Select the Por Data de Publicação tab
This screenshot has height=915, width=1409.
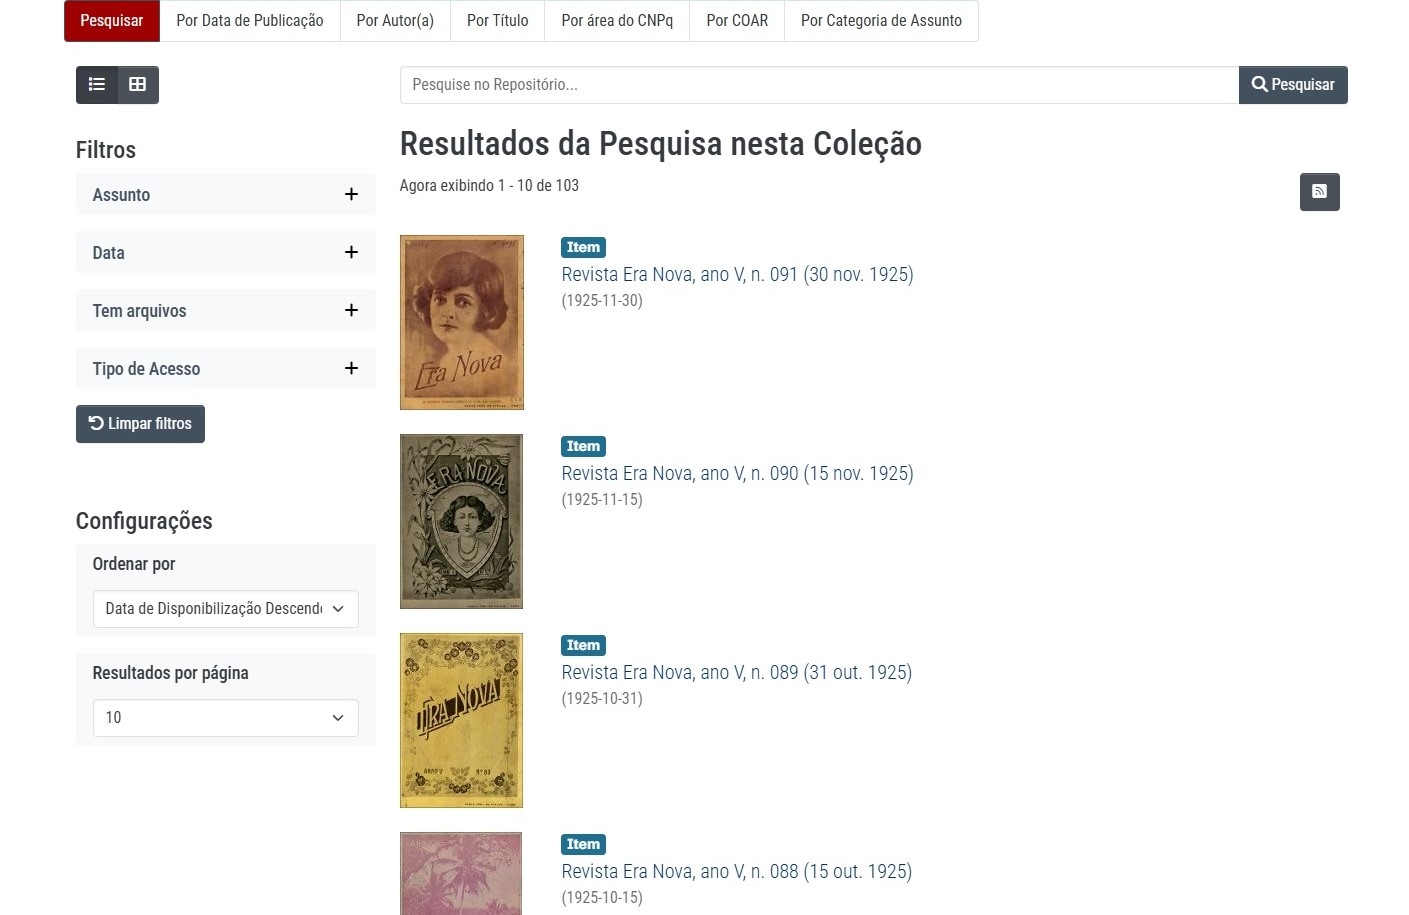[250, 21]
